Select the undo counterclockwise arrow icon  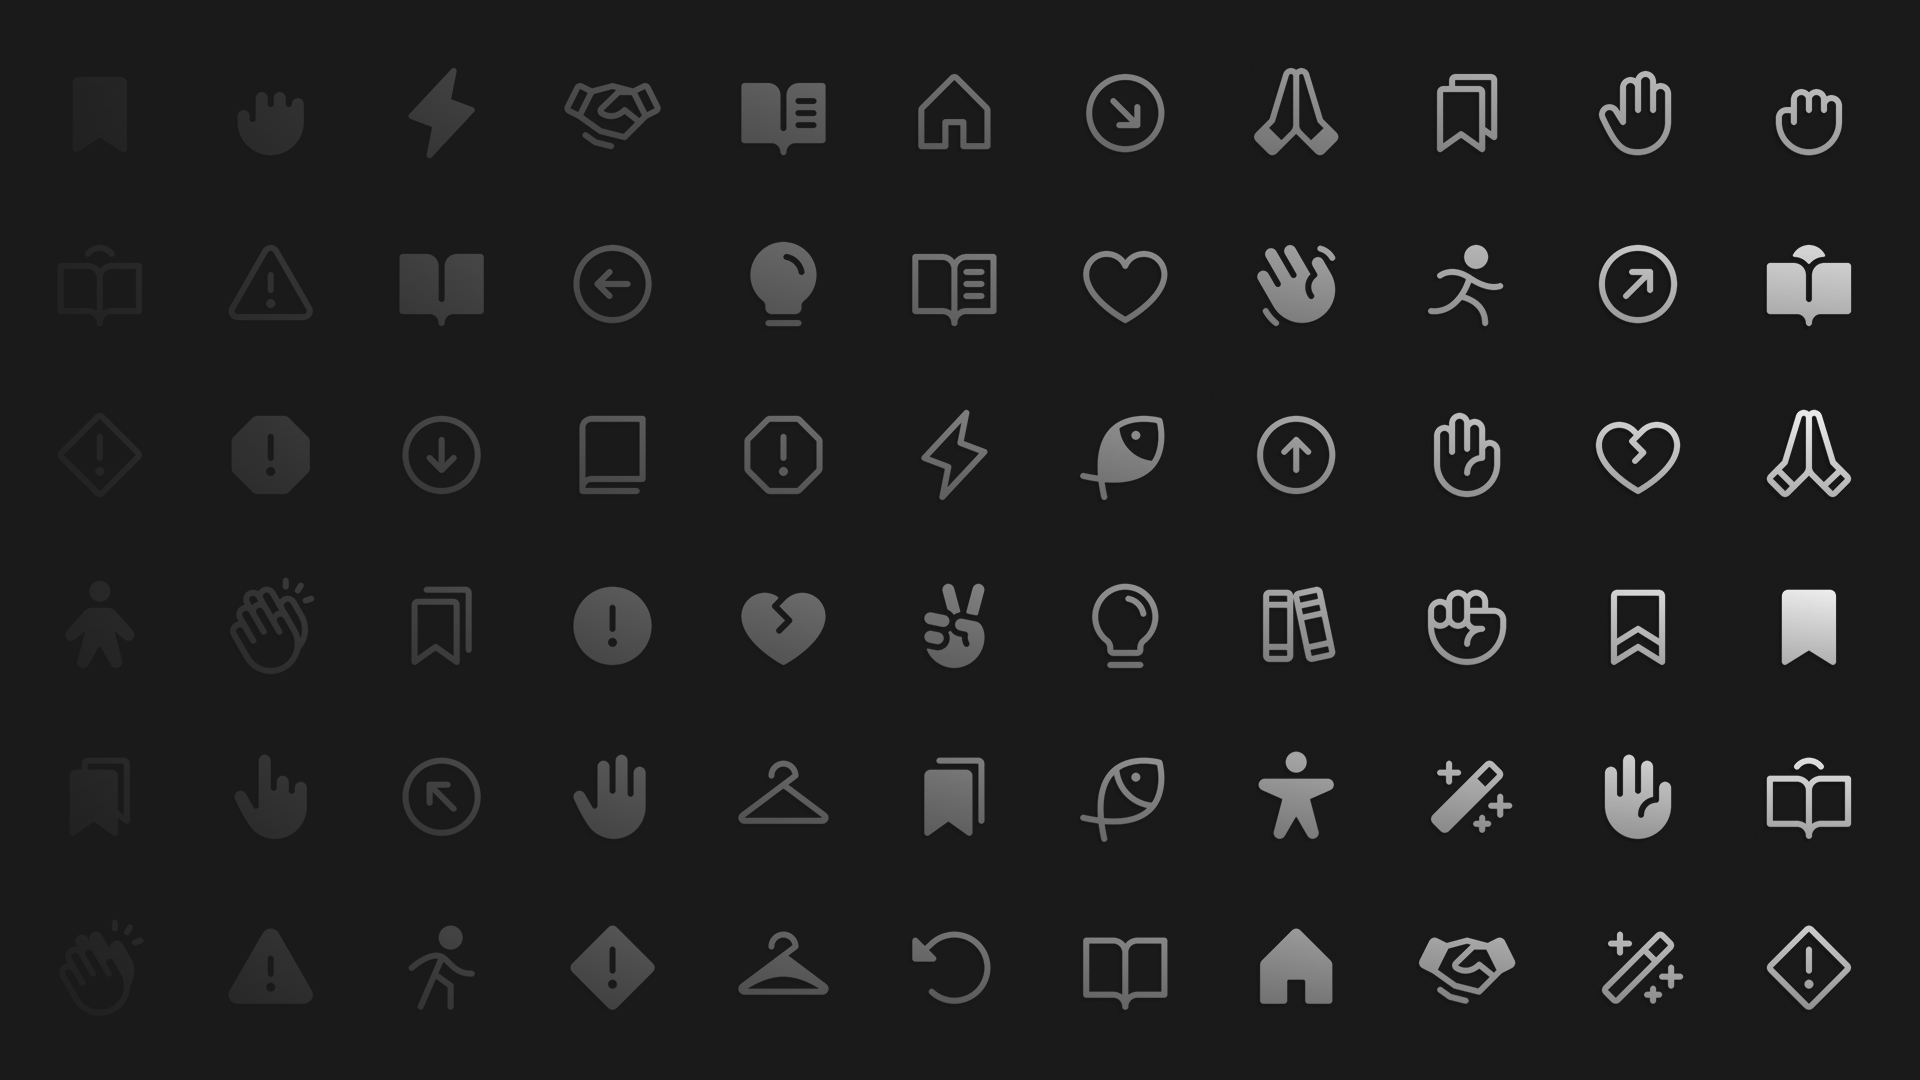click(952, 967)
